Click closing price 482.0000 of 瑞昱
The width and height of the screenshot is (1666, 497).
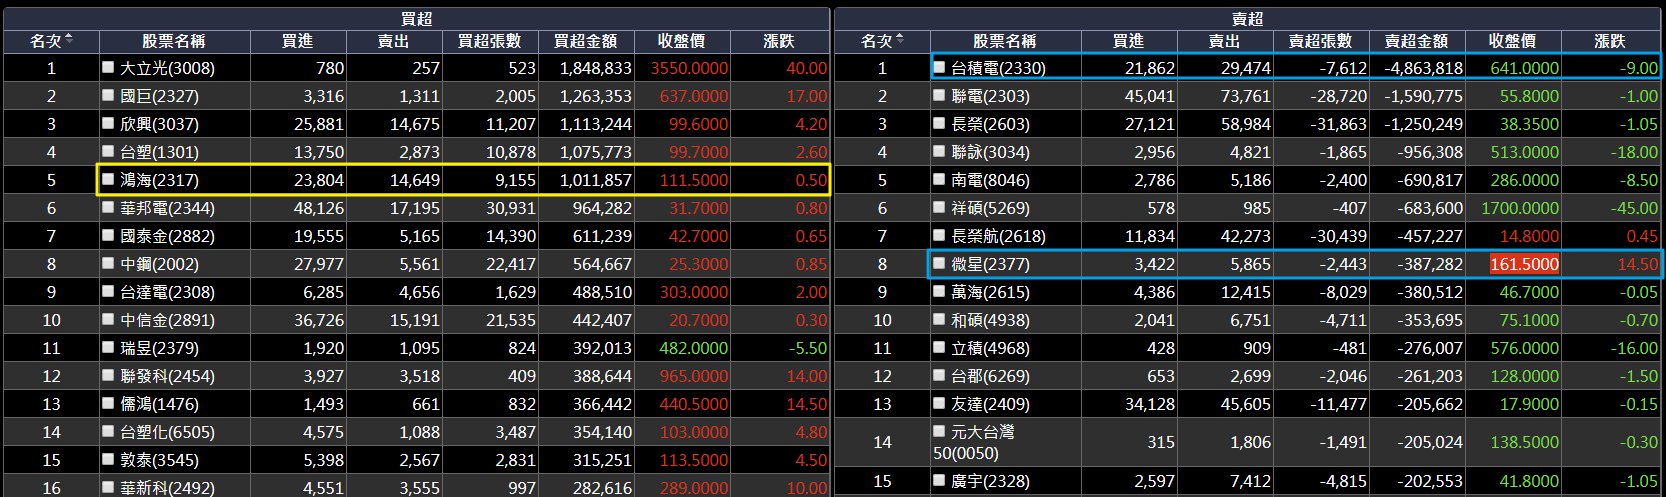tap(693, 348)
